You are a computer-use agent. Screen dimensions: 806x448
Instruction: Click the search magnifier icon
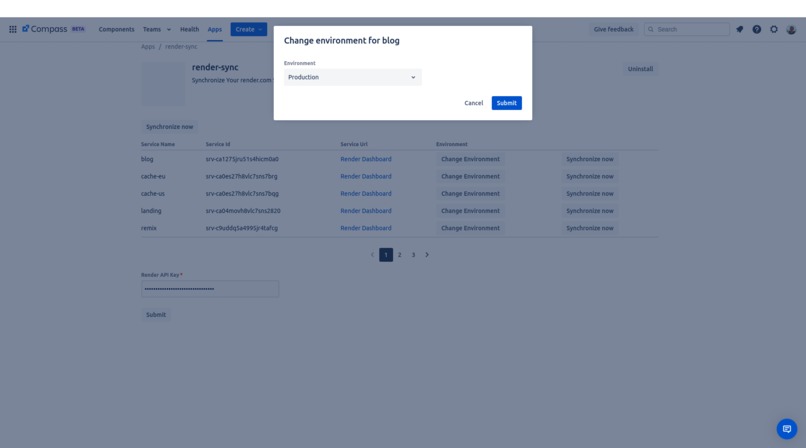coord(651,29)
